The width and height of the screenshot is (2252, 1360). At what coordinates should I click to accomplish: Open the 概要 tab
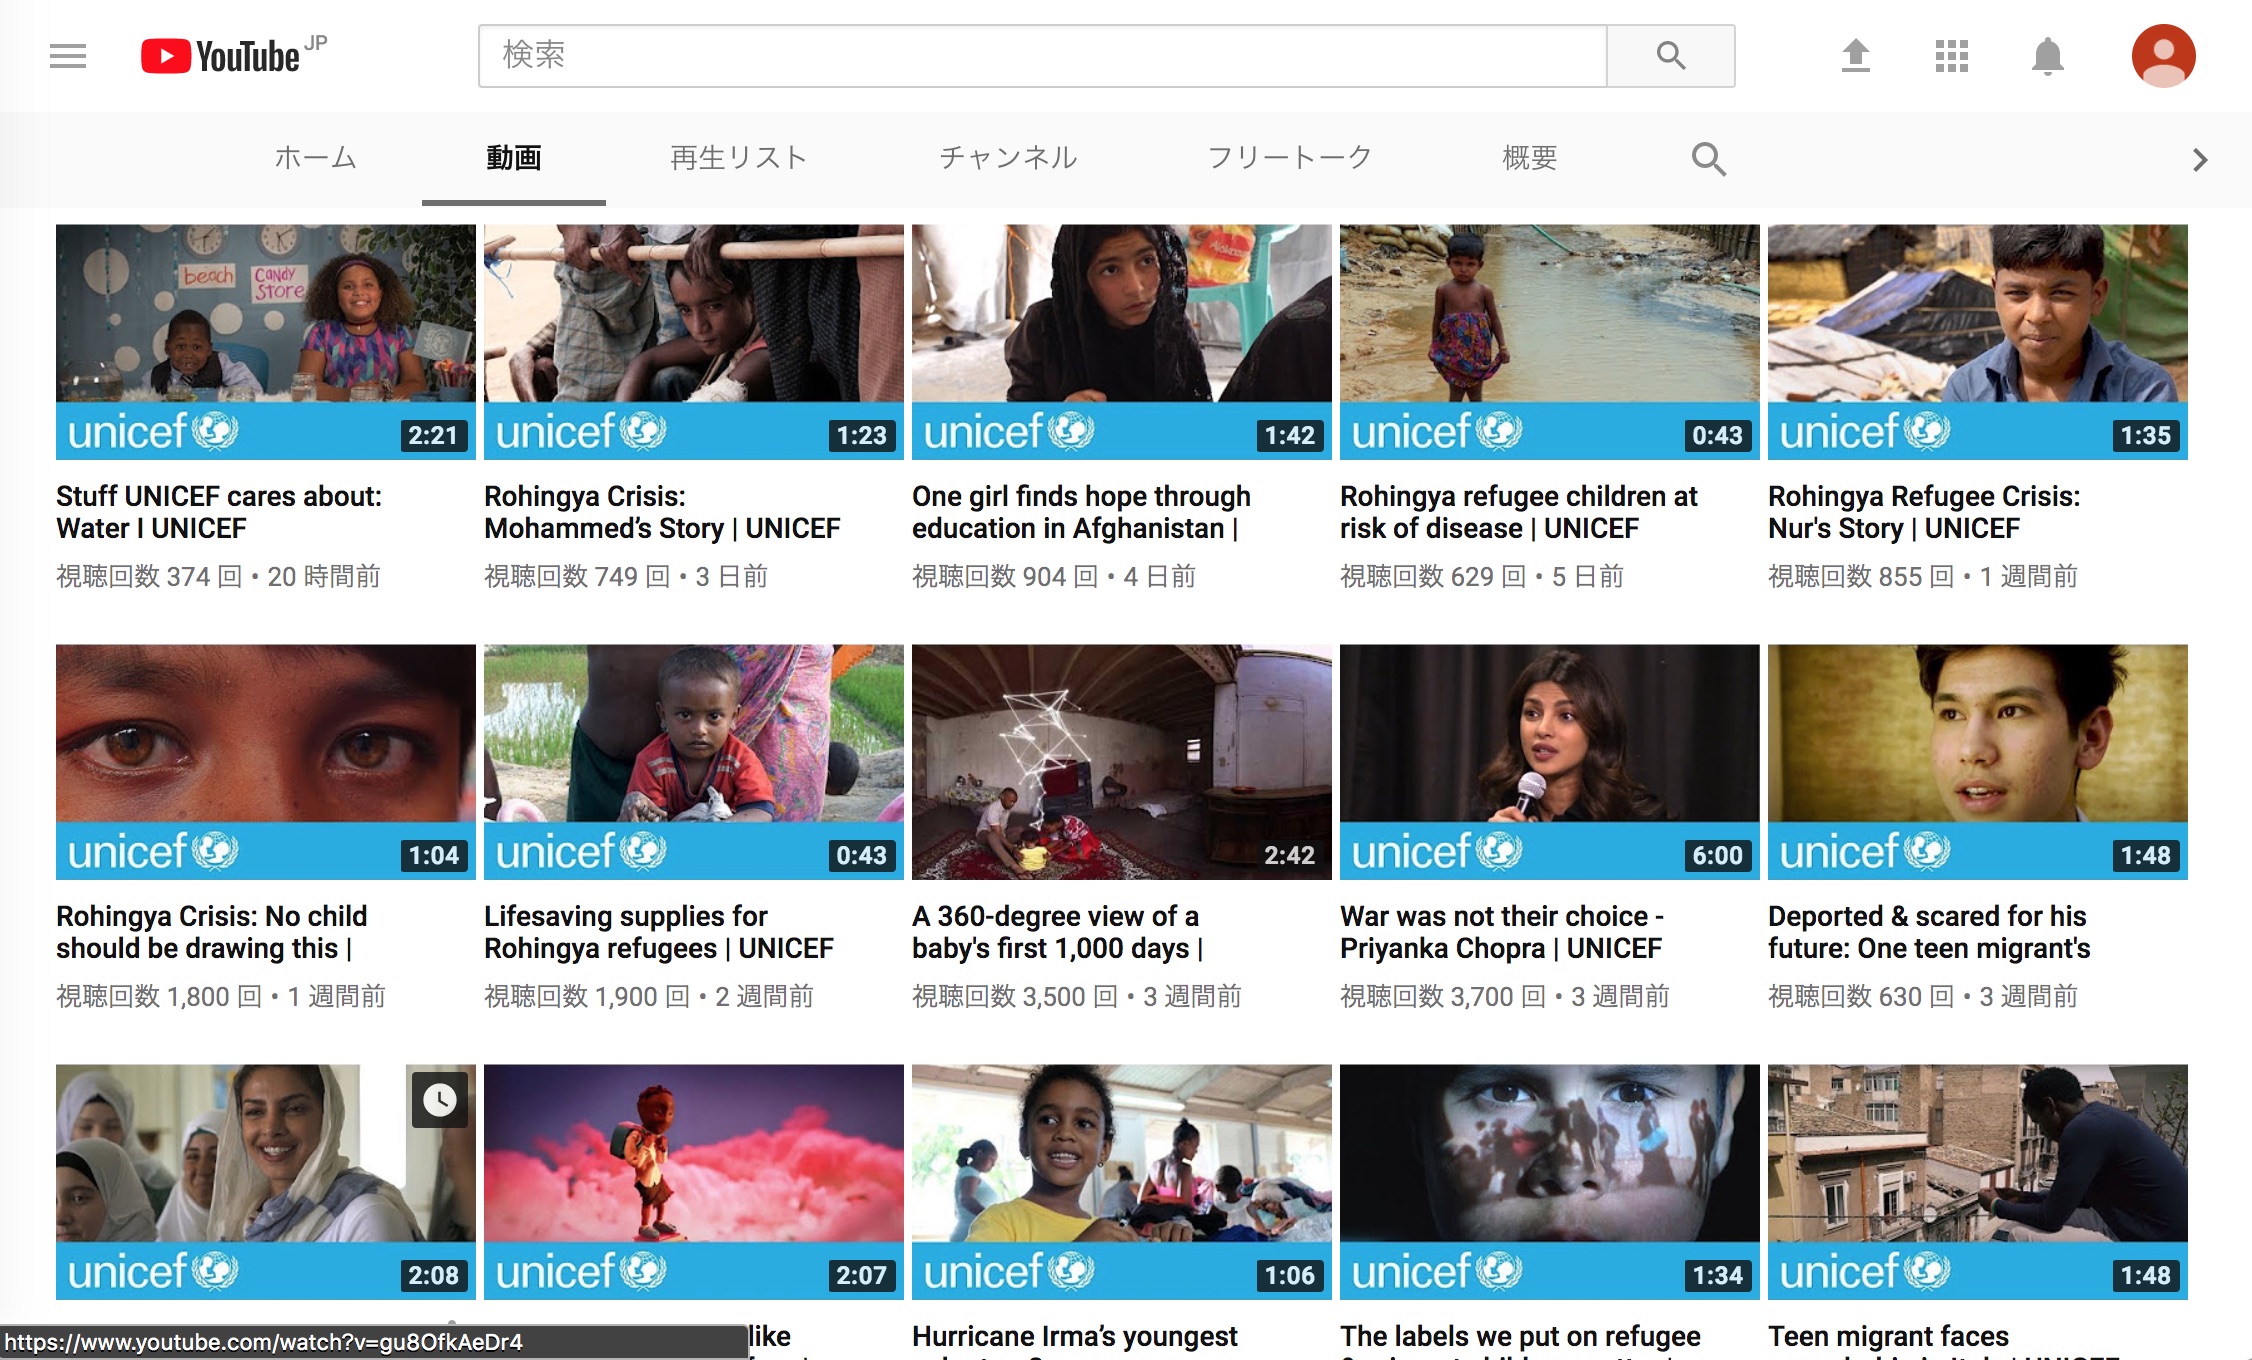point(1530,158)
